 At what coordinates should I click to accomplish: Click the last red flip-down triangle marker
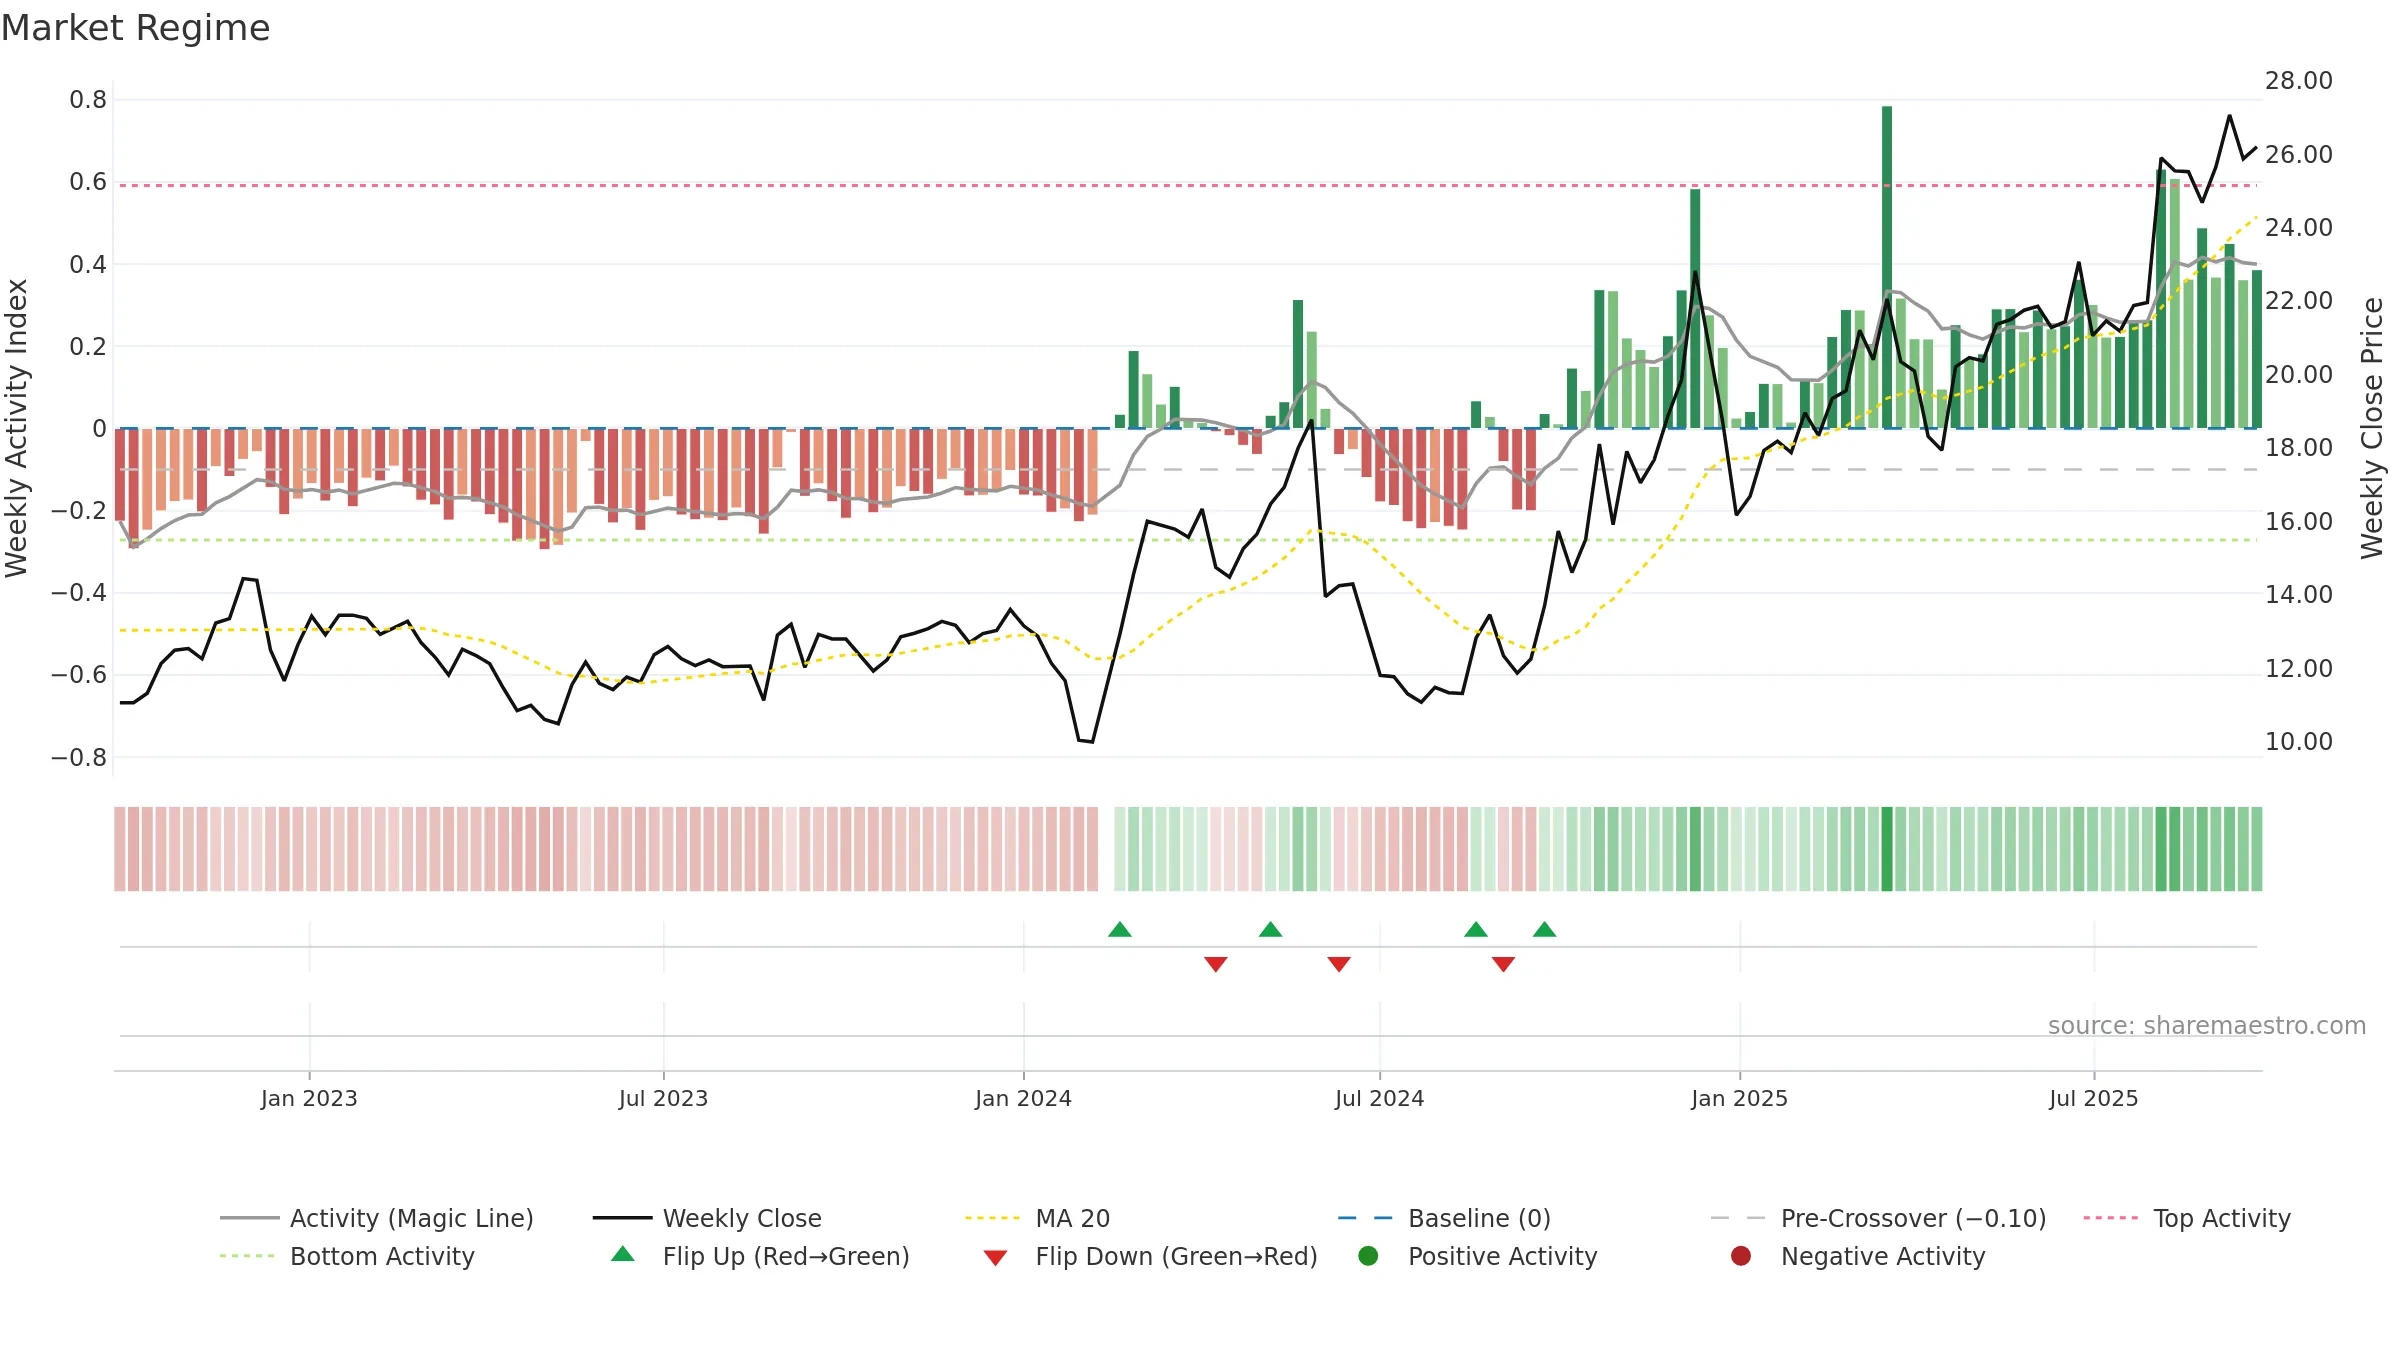point(1503,964)
